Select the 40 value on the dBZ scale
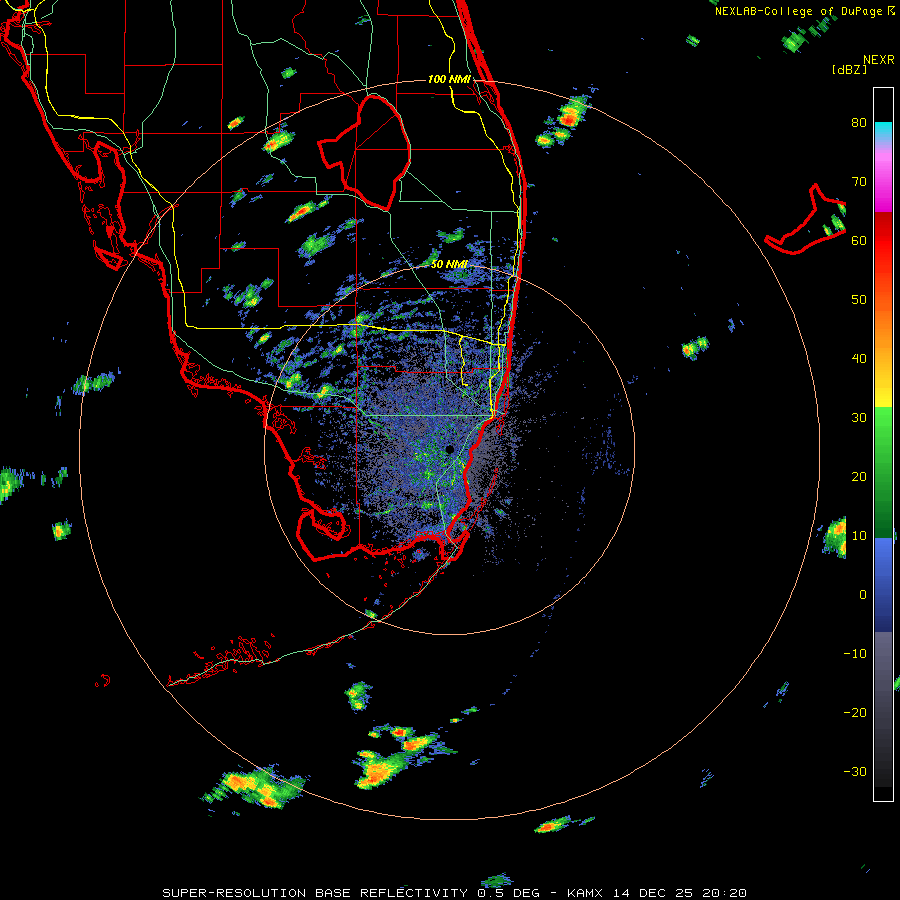The width and height of the screenshot is (900, 900). 859,359
